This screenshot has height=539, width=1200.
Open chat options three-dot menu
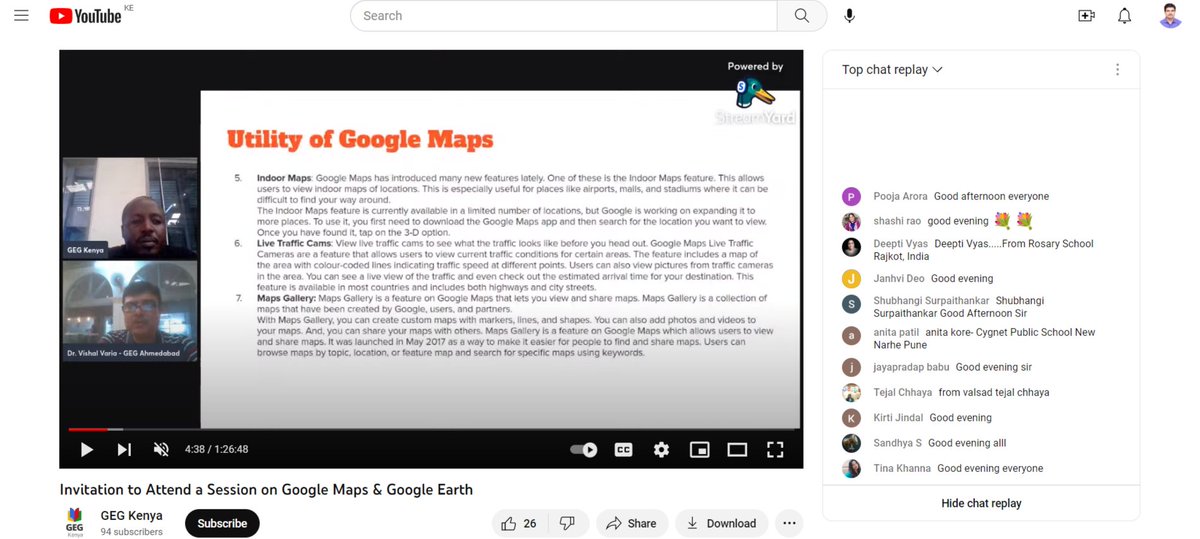1118,70
